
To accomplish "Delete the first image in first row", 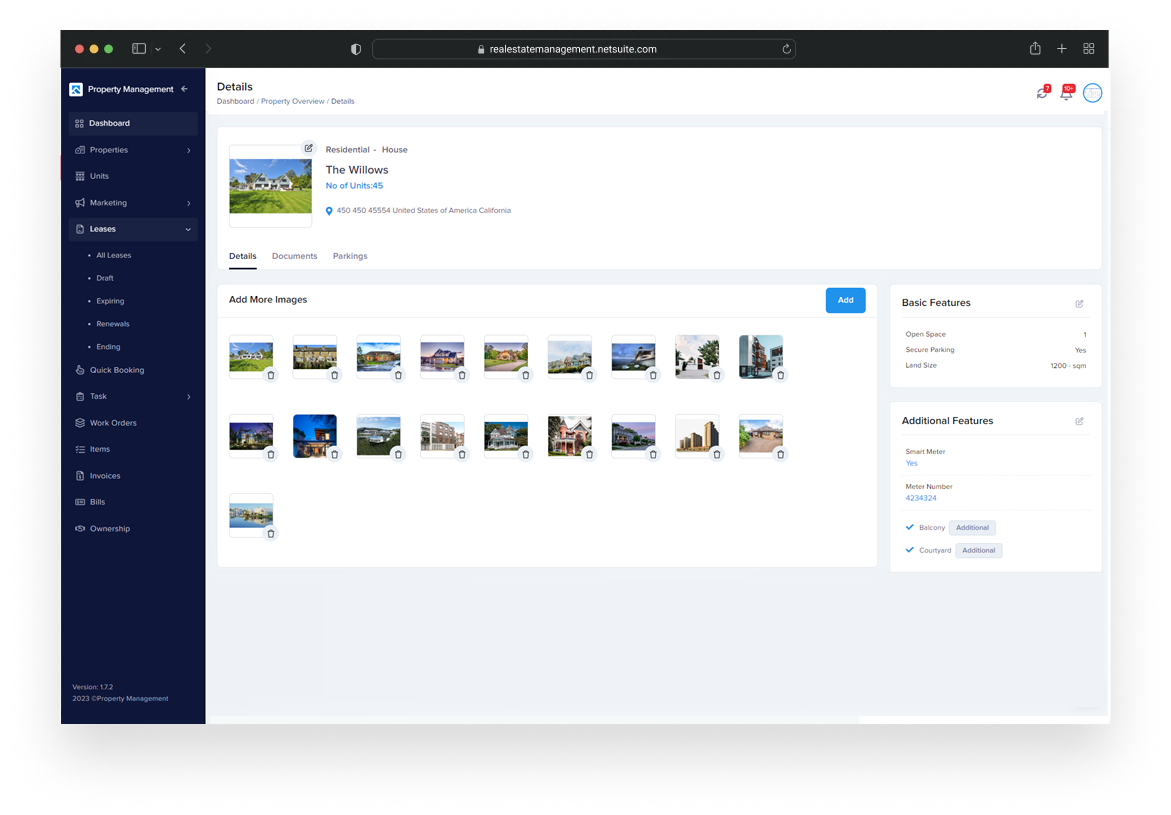I will 271,376.
